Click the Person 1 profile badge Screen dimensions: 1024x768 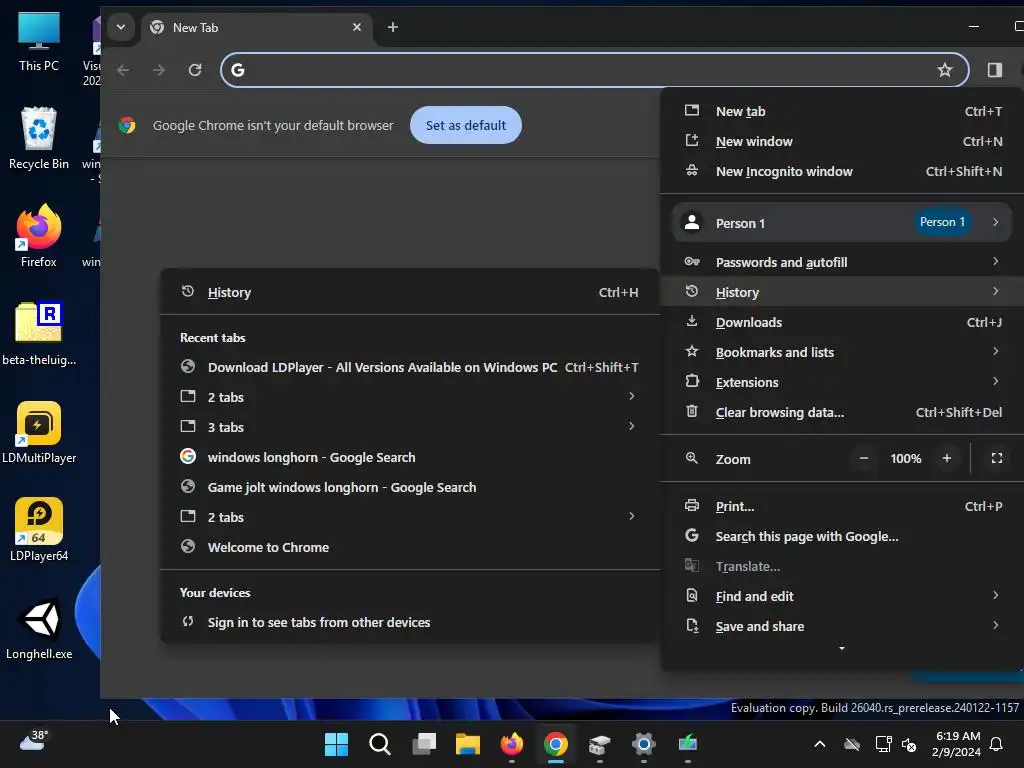click(x=942, y=222)
